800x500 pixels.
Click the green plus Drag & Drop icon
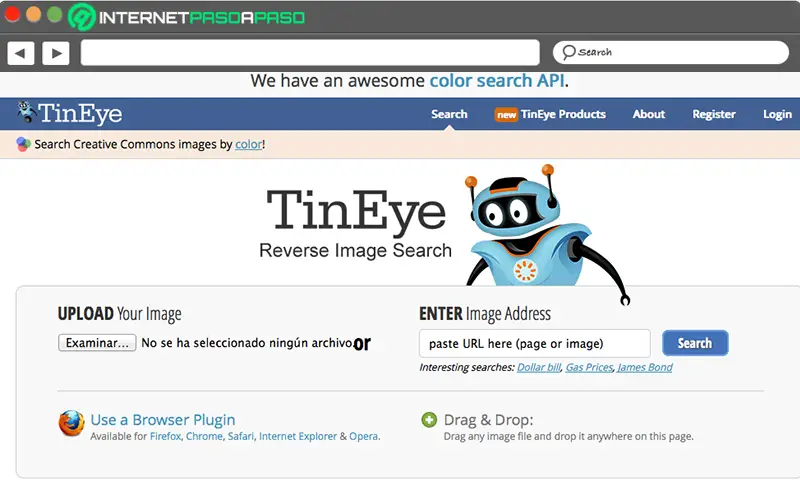(429, 420)
